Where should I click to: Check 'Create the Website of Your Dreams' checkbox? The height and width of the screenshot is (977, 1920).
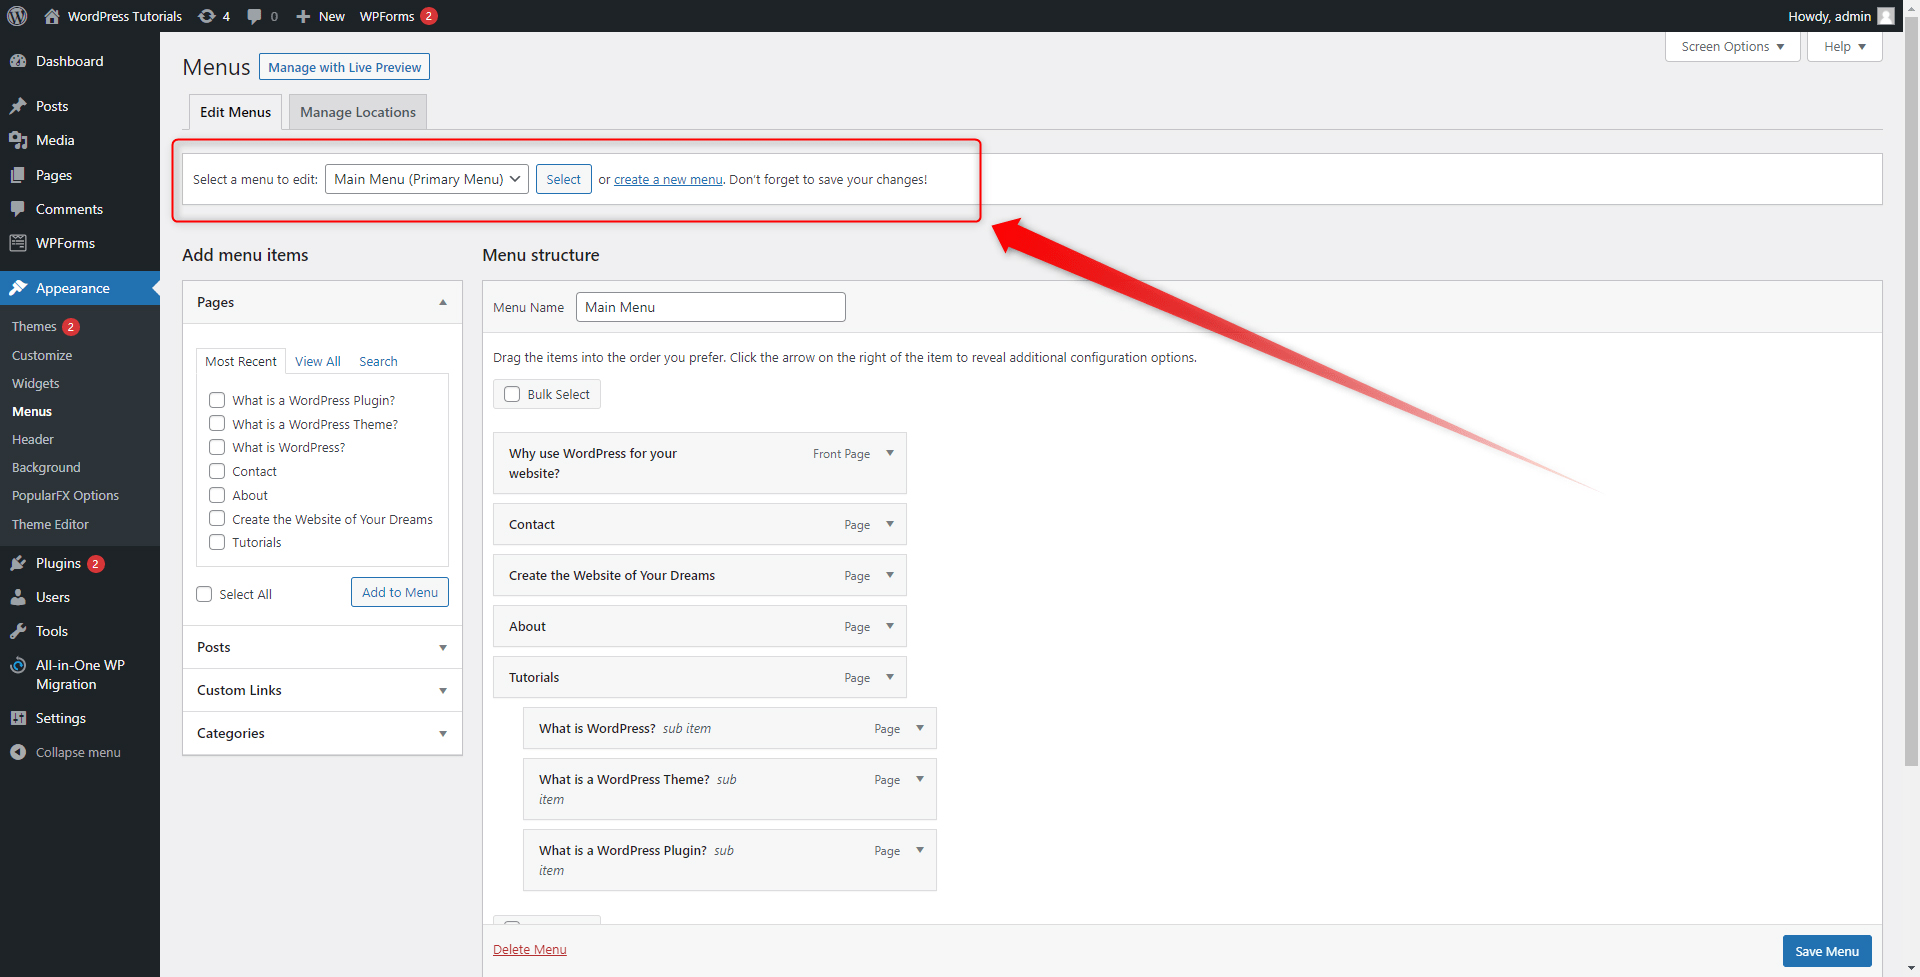click(x=217, y=519)
